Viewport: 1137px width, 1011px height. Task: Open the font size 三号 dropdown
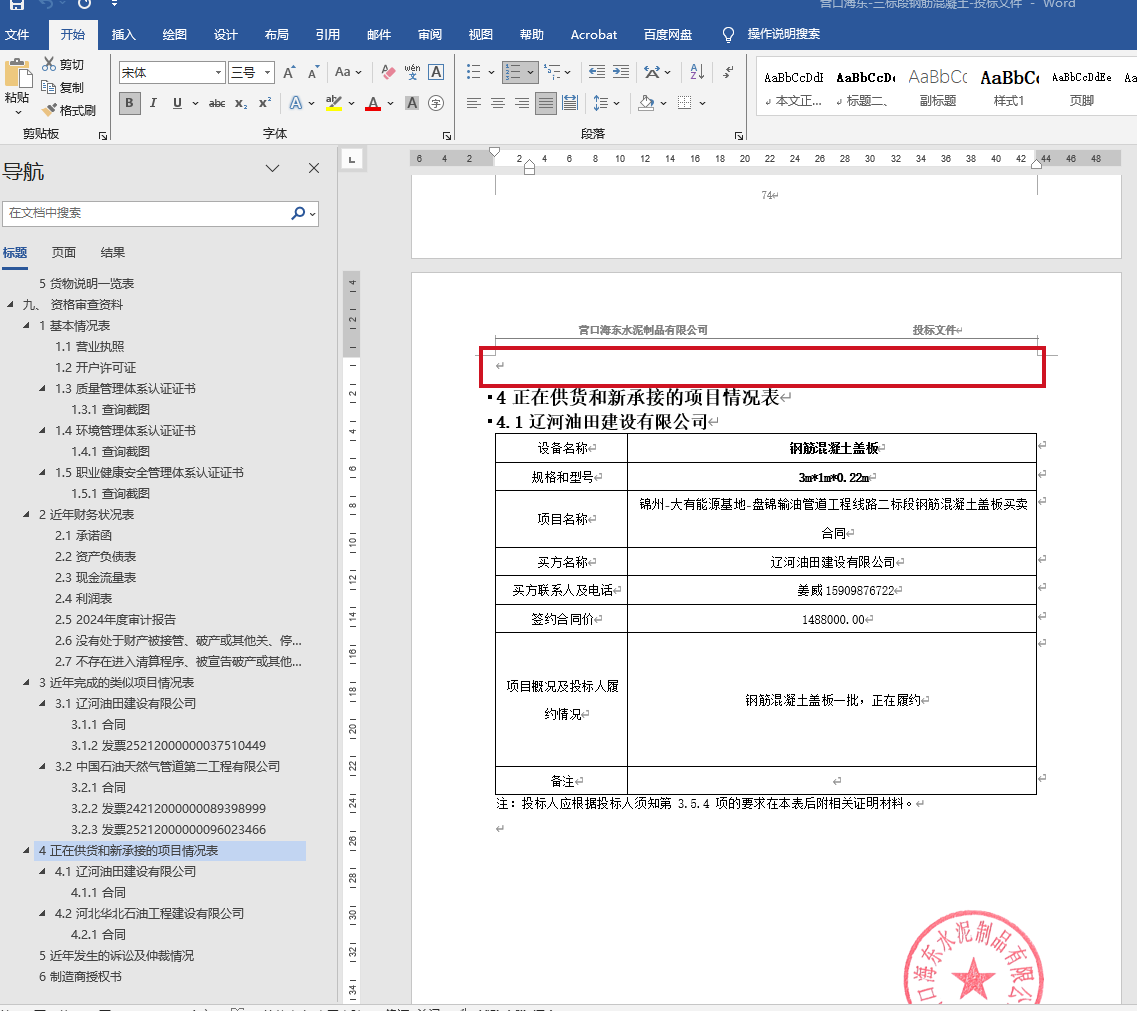(268, 73)
